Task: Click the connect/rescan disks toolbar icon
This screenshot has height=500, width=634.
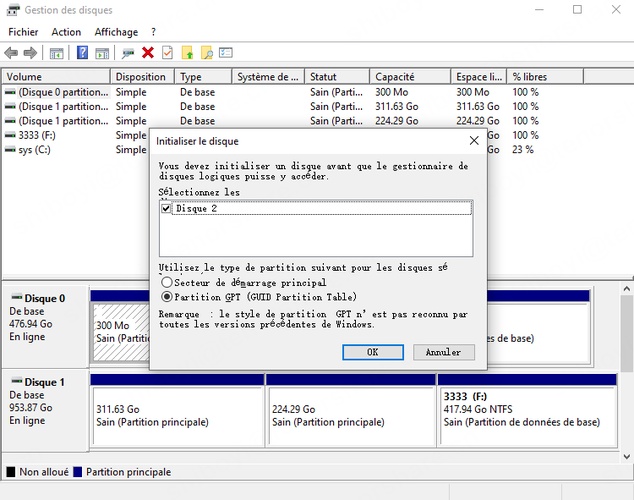Action: (128, 53)
